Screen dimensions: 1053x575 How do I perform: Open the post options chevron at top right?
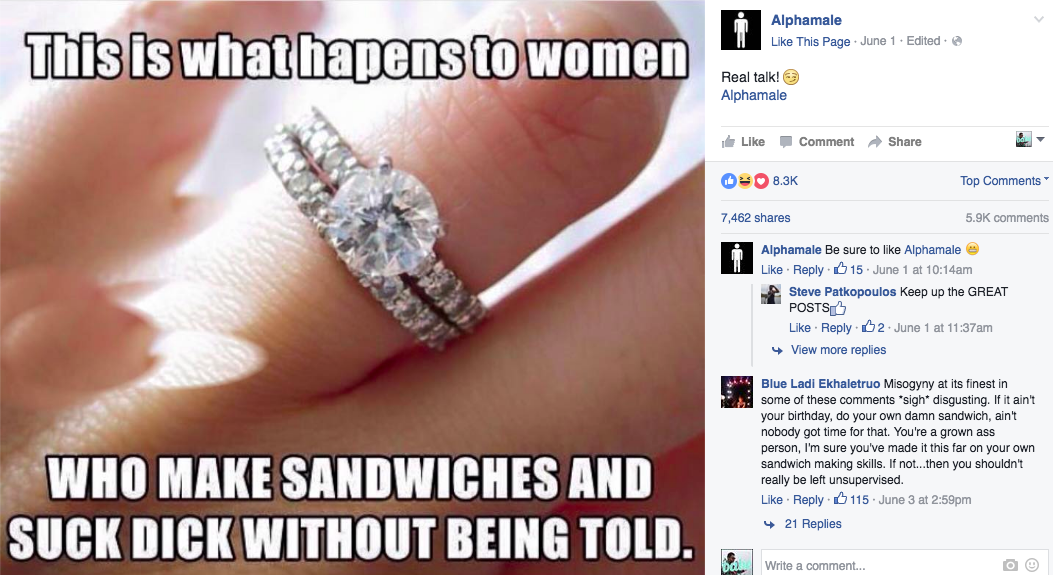1038,19
